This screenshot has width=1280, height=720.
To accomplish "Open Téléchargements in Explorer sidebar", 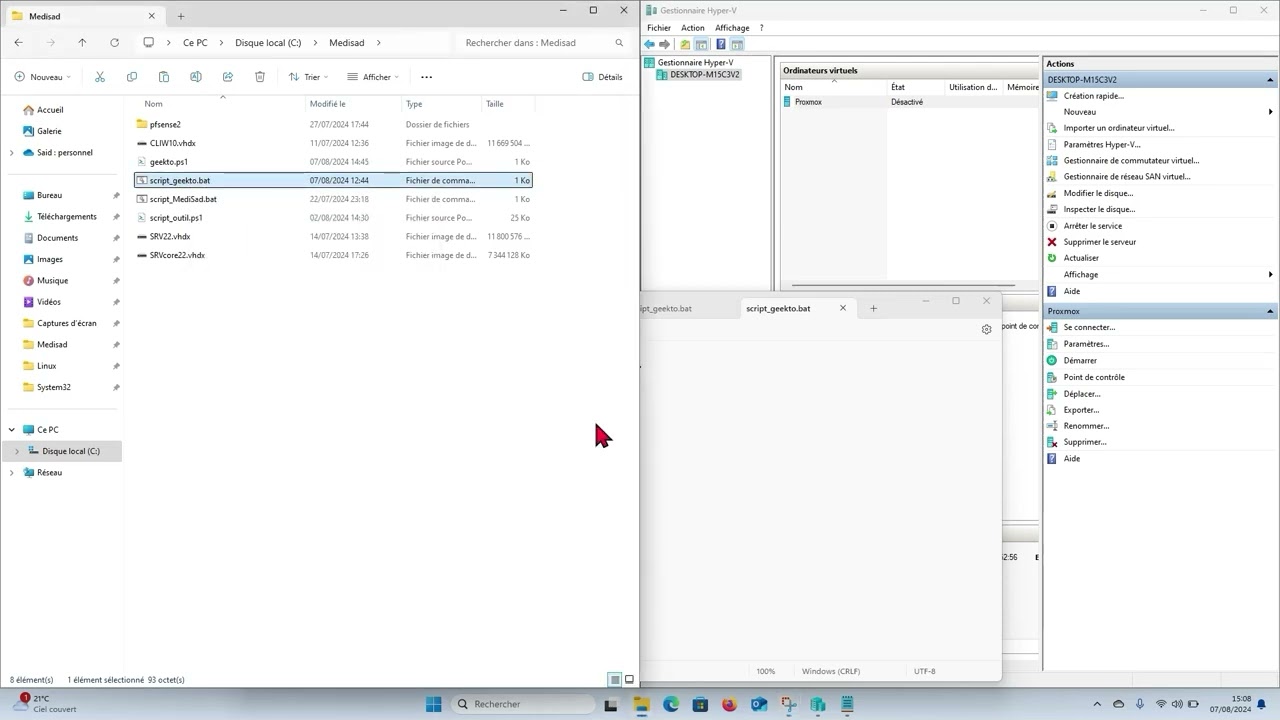I will (66, 217).
